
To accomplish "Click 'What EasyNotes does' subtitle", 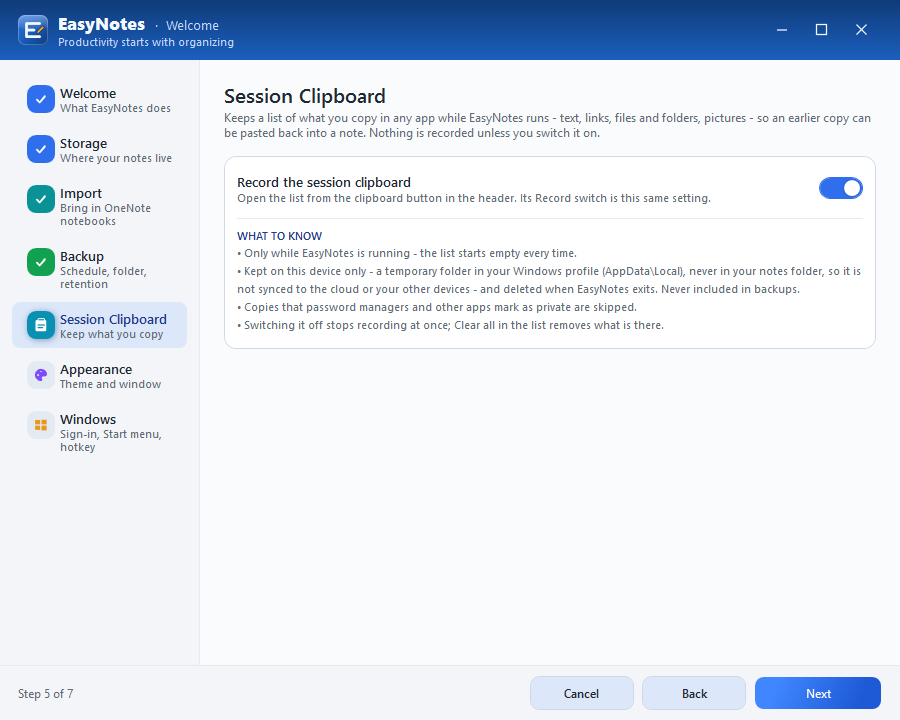I will click(x=115, y=109).
